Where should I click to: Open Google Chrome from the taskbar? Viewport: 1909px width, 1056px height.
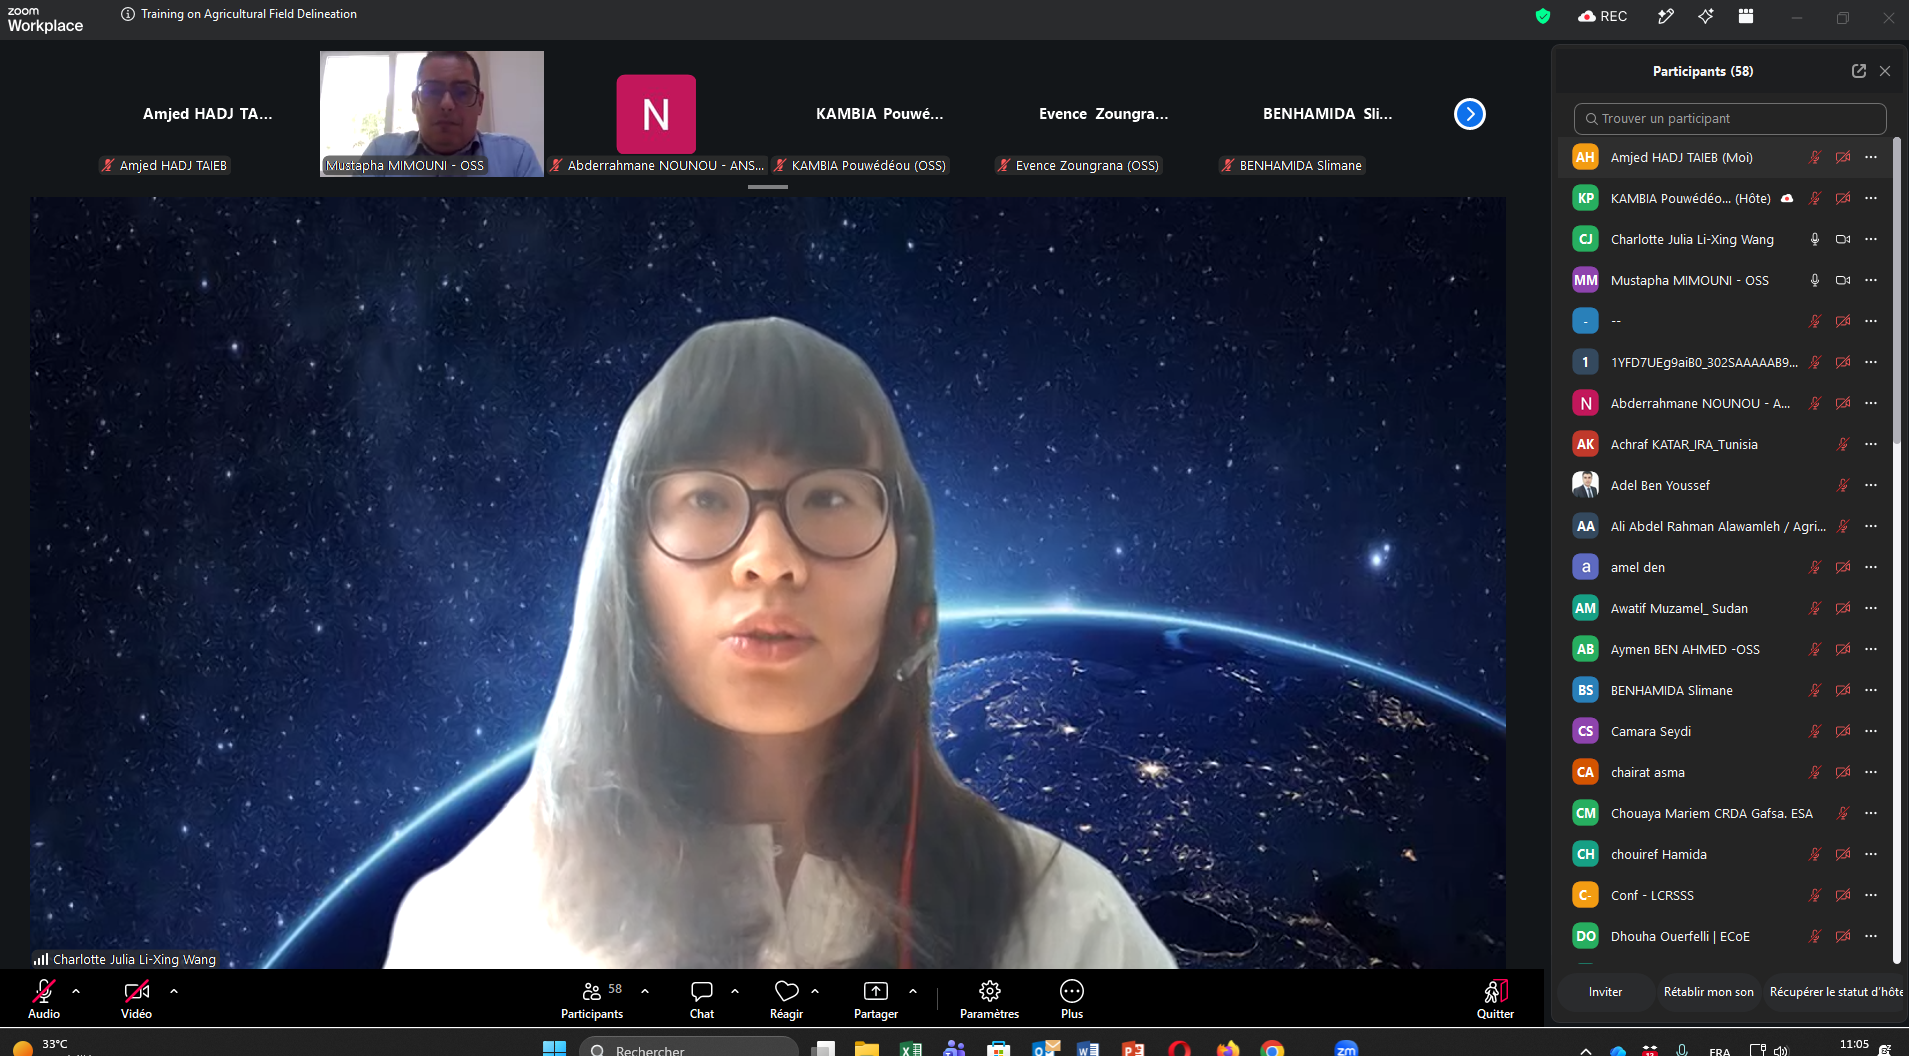pos(1272,1048)
